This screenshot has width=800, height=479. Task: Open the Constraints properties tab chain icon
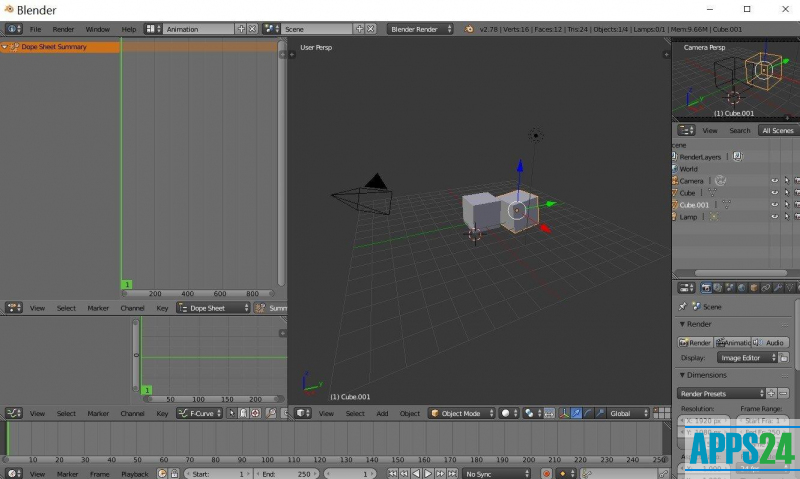click(x=766, y=288)
